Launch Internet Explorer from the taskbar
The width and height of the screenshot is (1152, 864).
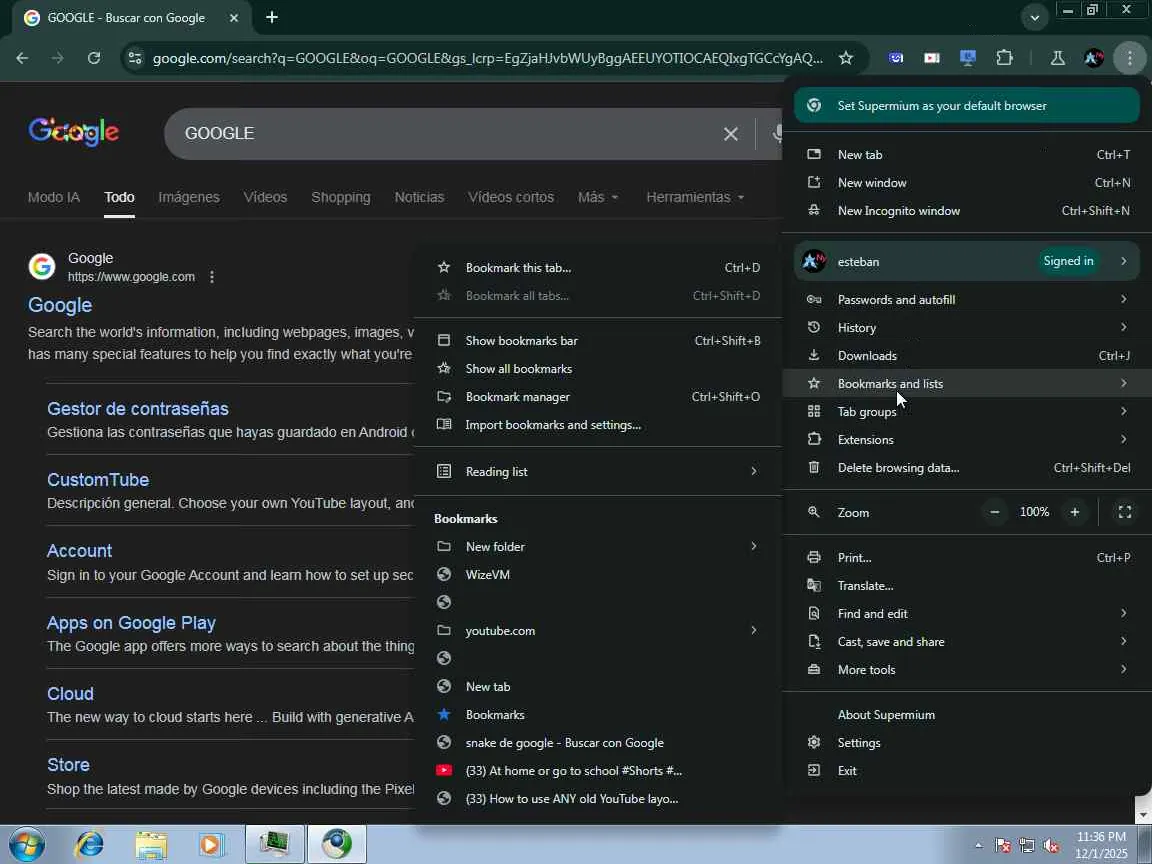click(x=90, y=844)
